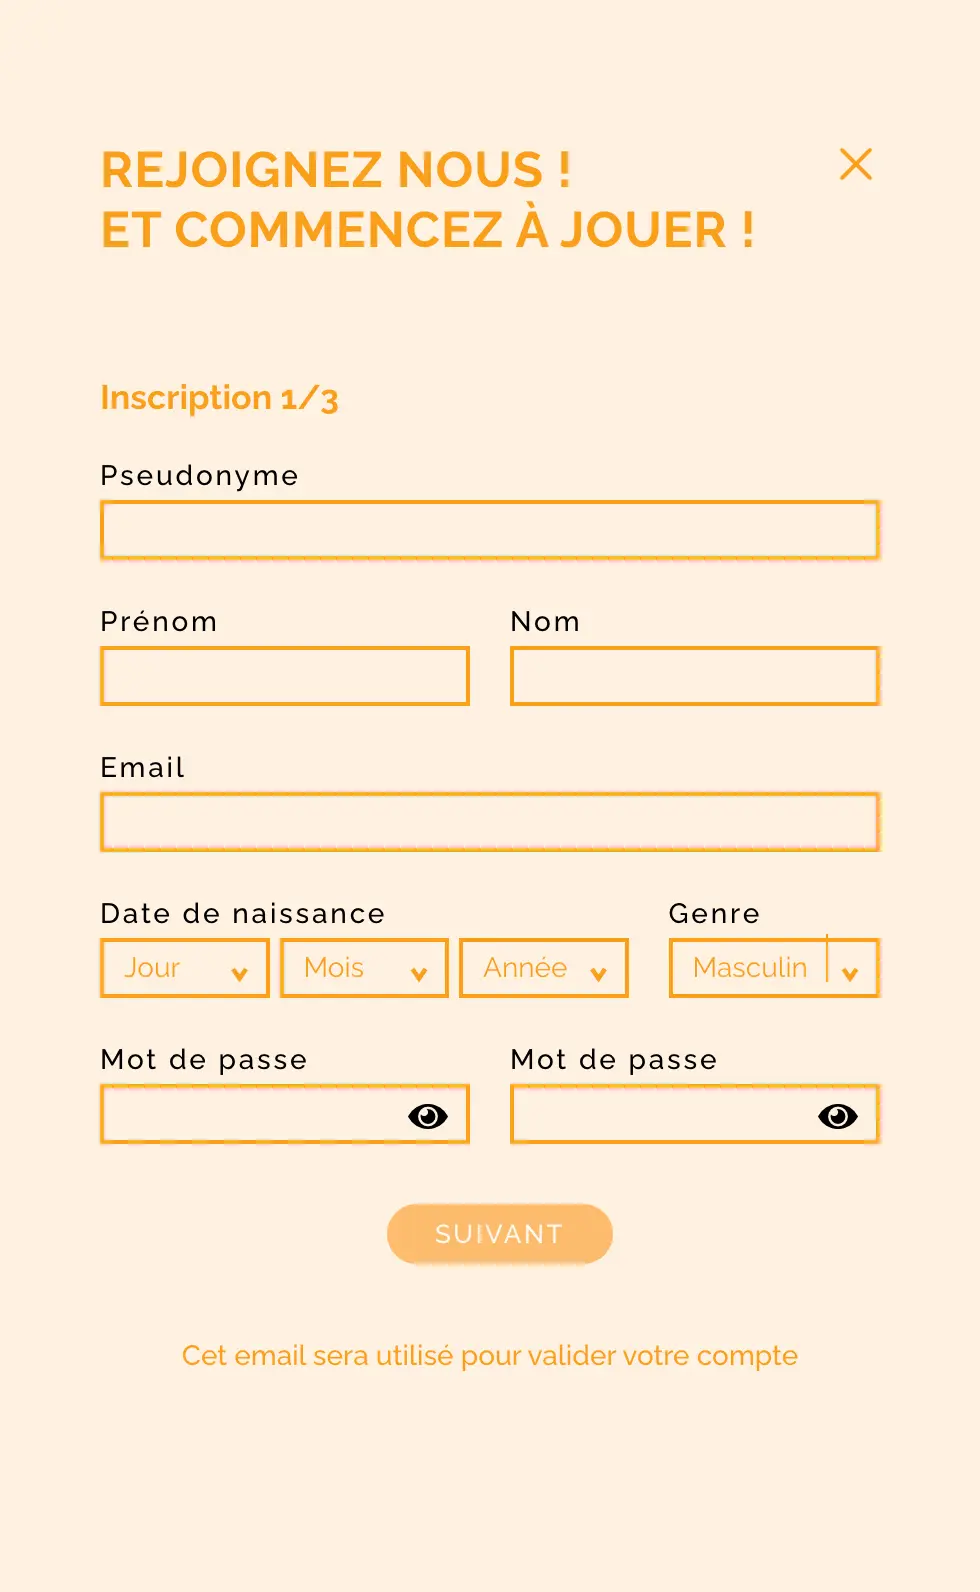The image size is (980, 1592).
Task: Click the Genre dropdown chevron
Action: (x=851, y=972)
